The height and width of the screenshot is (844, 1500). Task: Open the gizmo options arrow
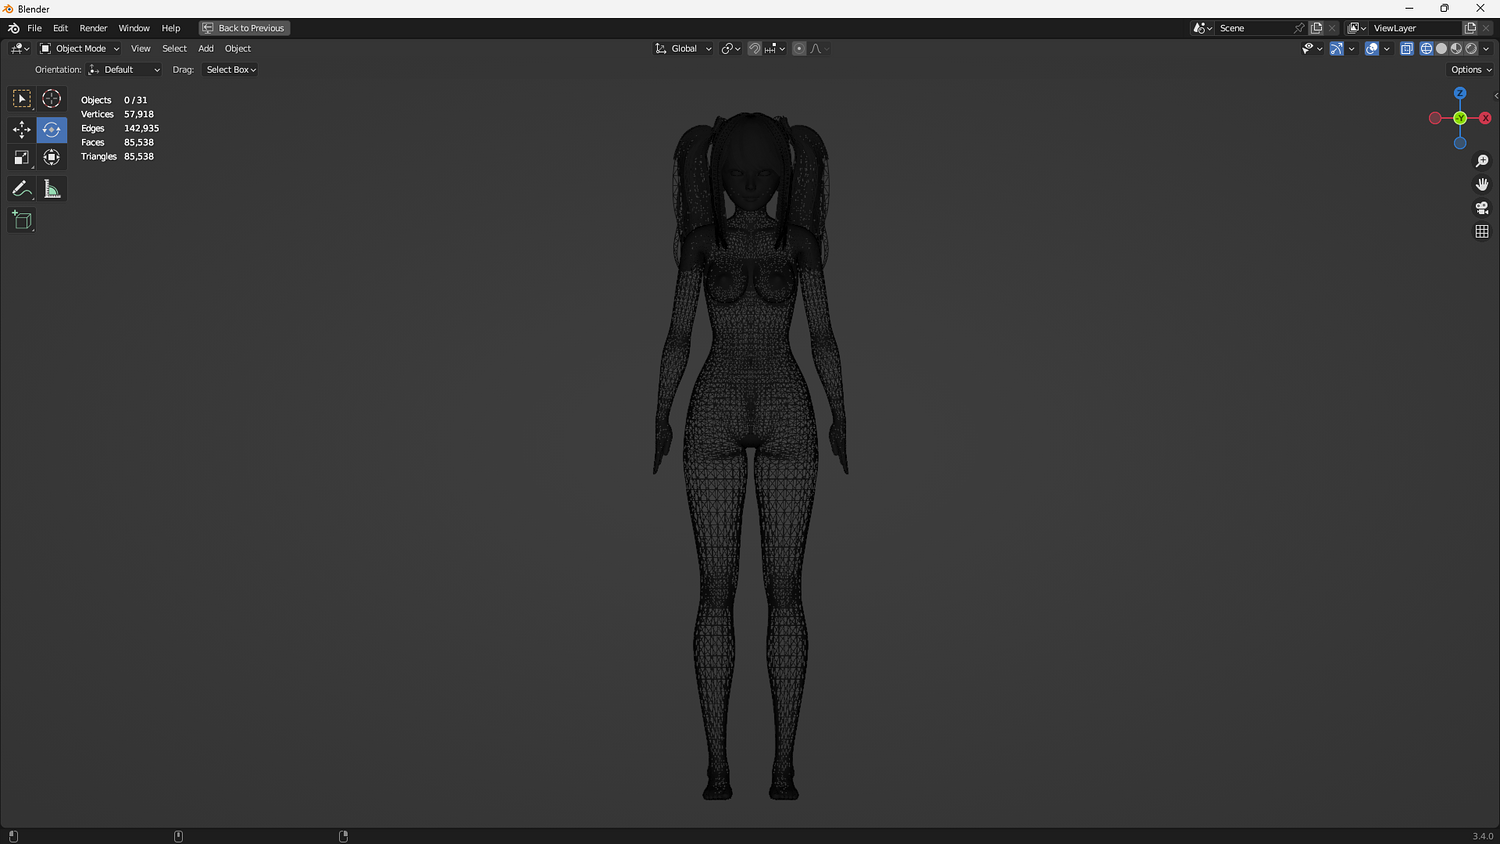(x=1351, y=48)
